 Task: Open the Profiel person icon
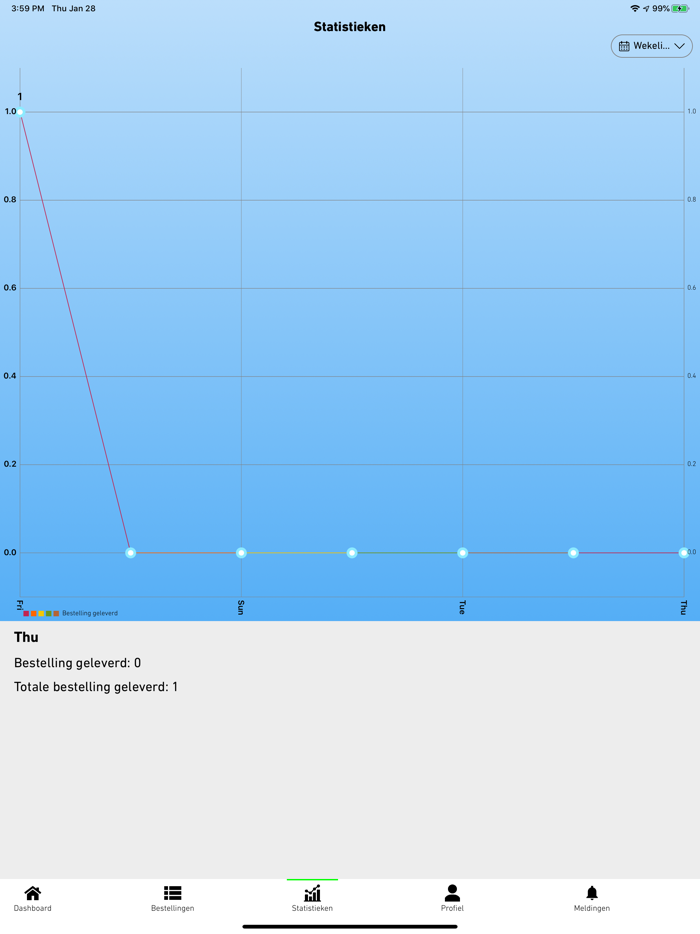[x=452, y=893]
